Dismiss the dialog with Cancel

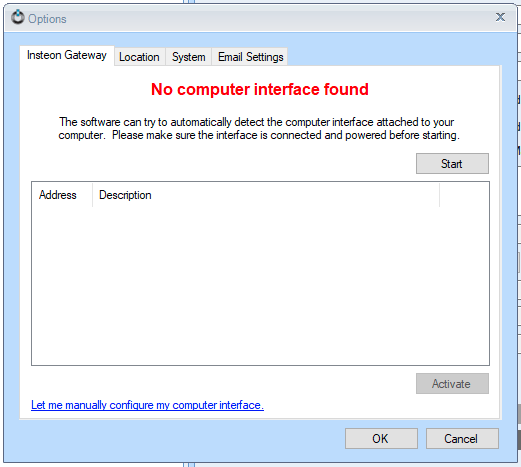(x=462, y=439)
